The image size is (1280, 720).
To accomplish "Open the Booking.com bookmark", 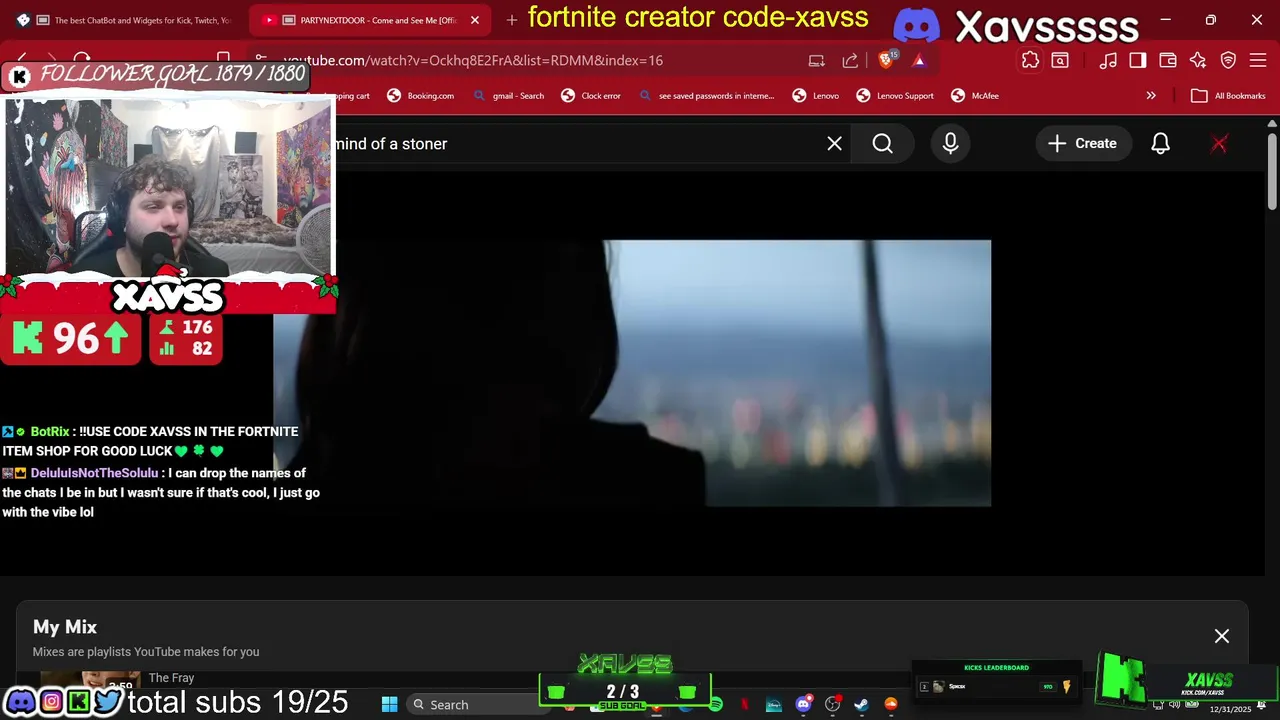I will point(420,95).
